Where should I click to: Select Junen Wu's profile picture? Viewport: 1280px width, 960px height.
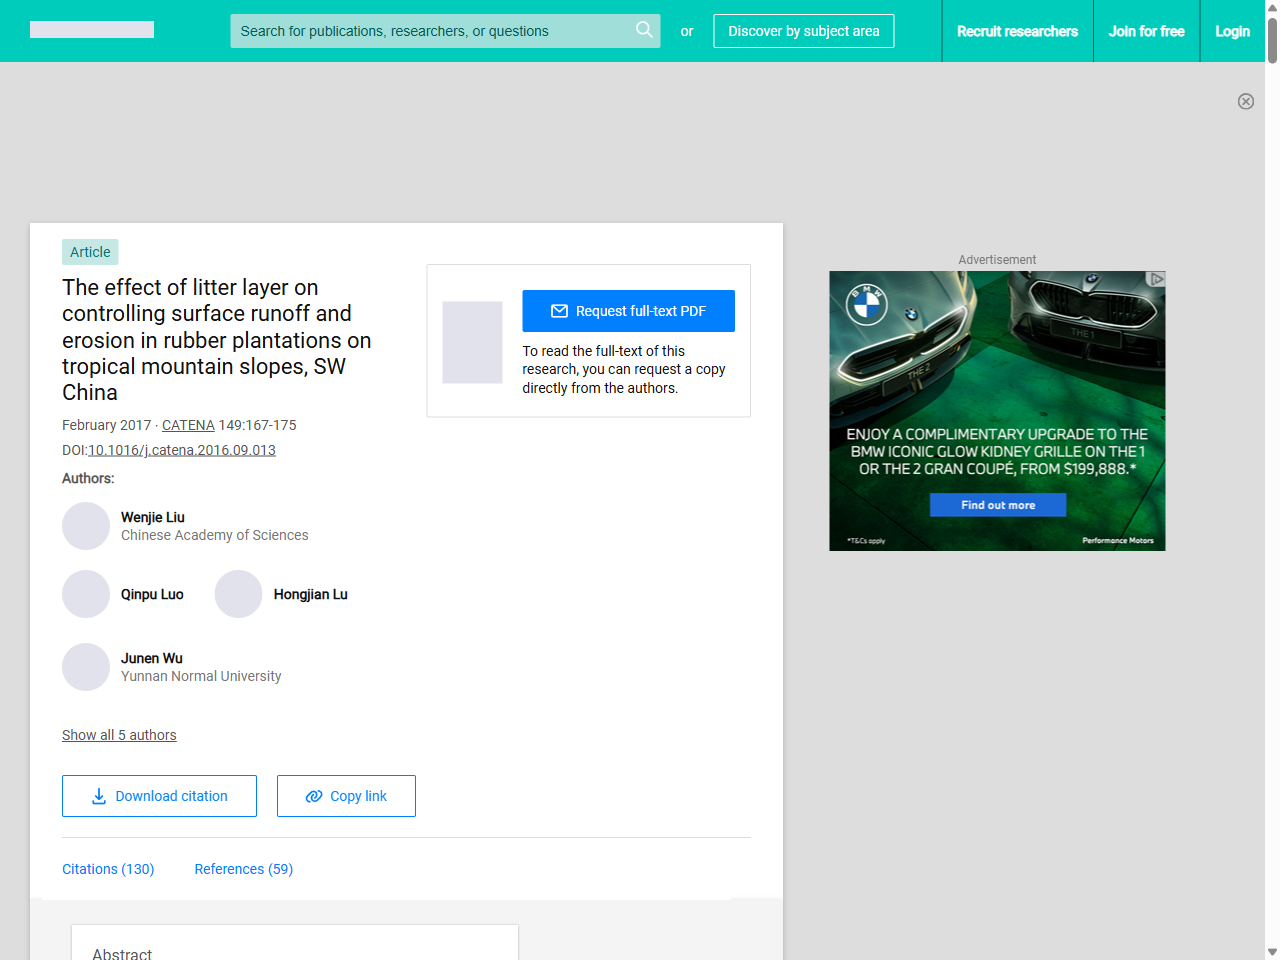click(86, 667)
